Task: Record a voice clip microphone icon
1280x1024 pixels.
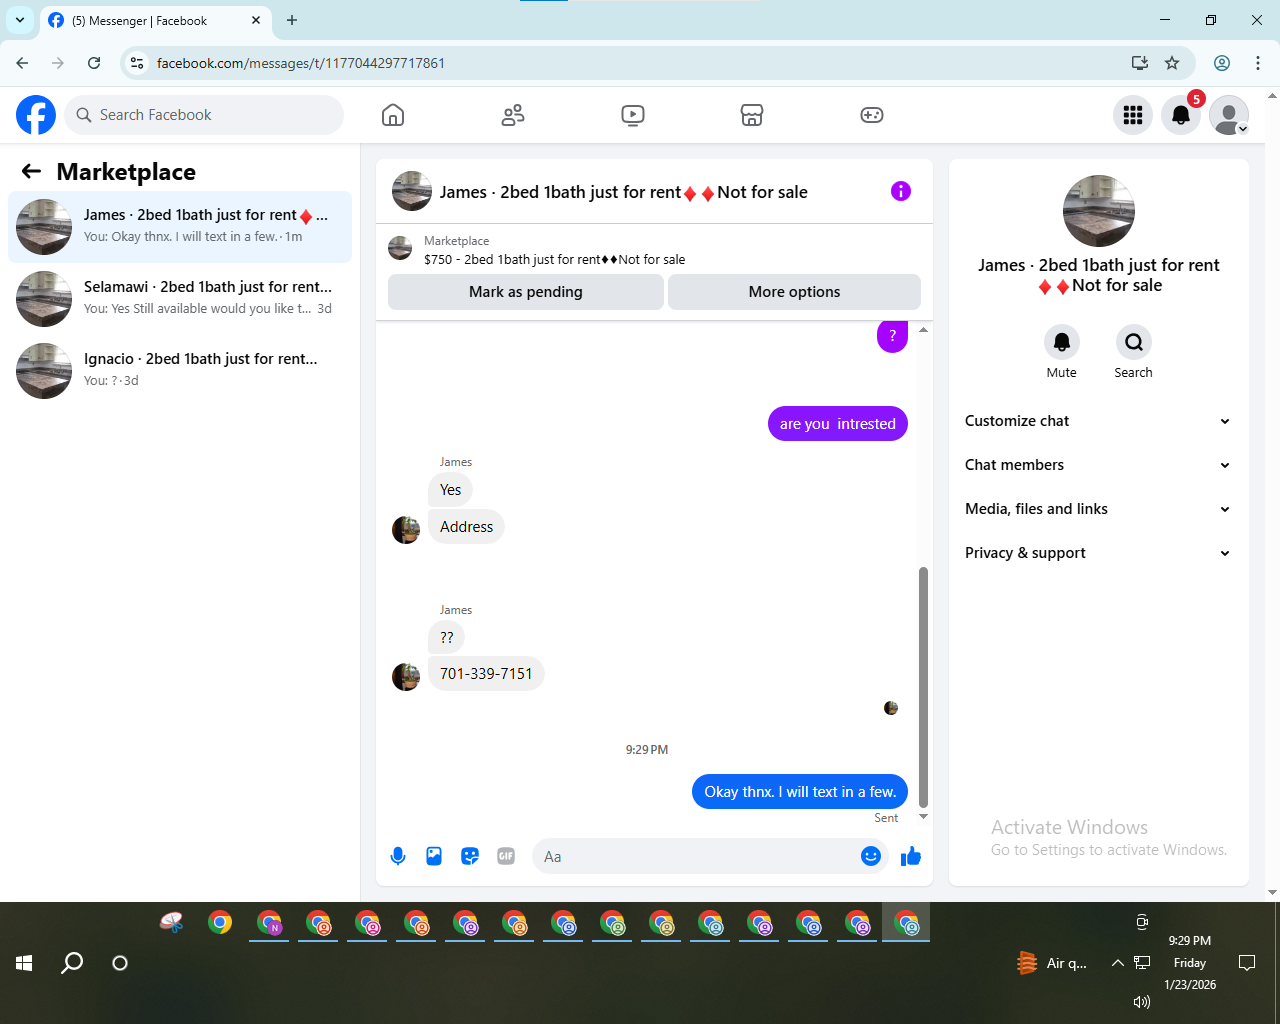Action: coord(398,856)
